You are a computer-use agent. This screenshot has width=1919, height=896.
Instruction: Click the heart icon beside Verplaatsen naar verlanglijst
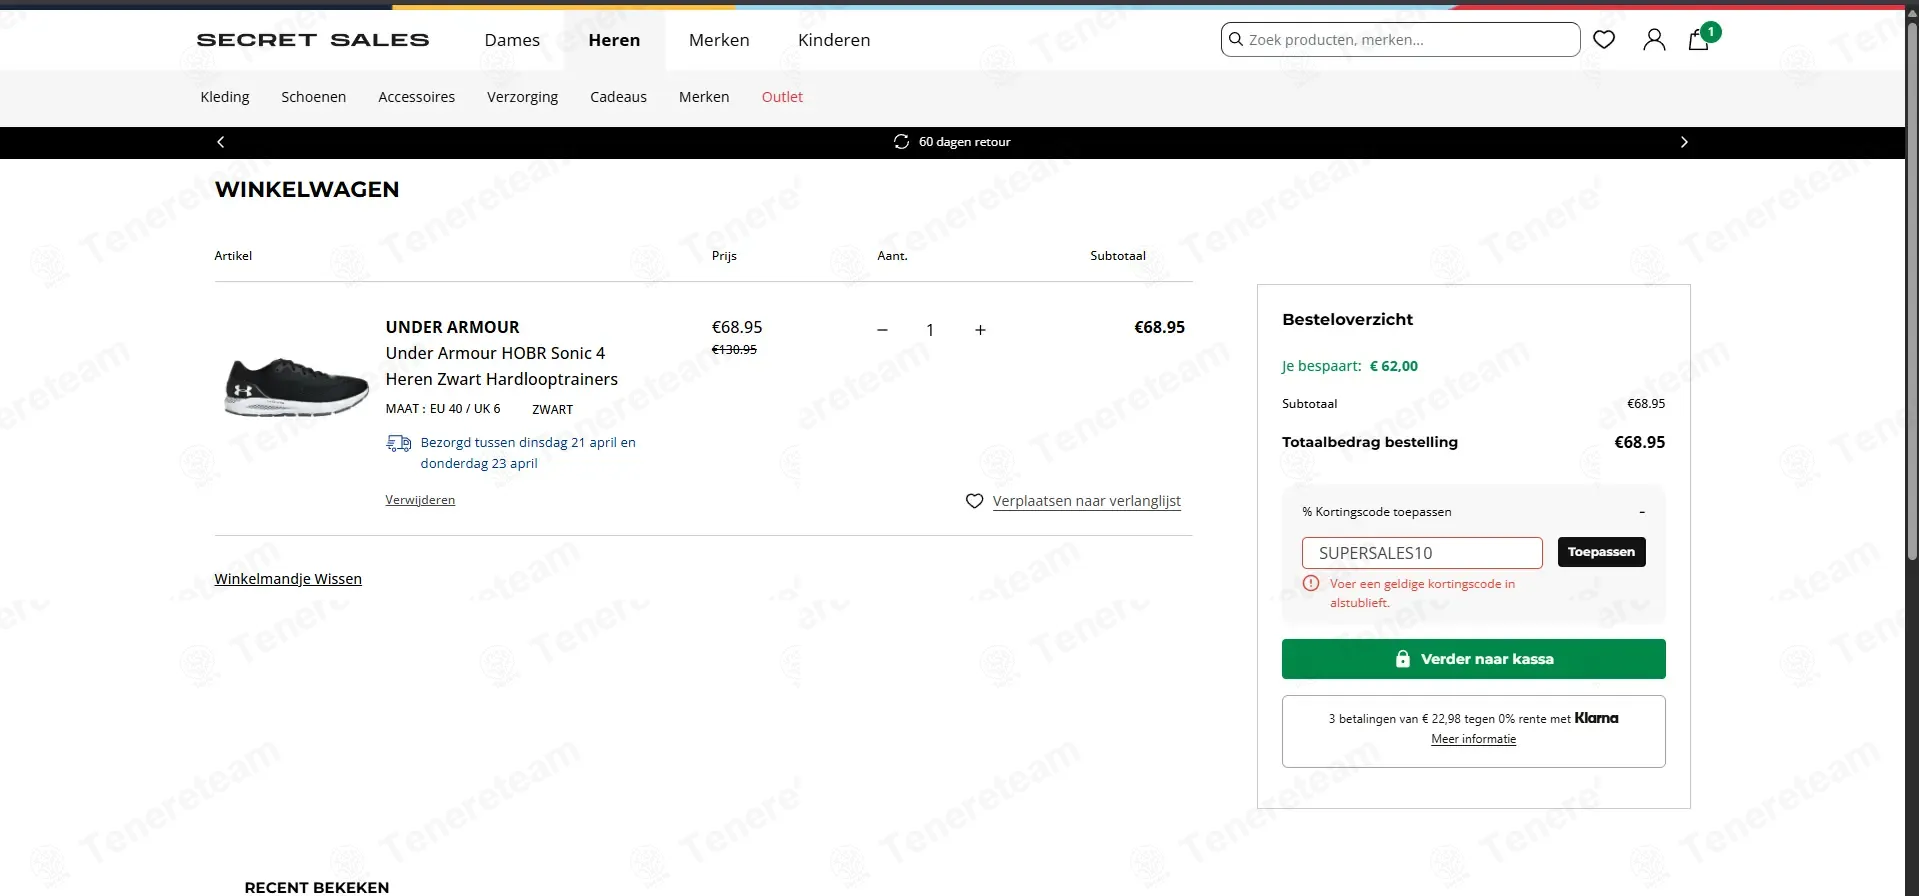tap(974, 501)
